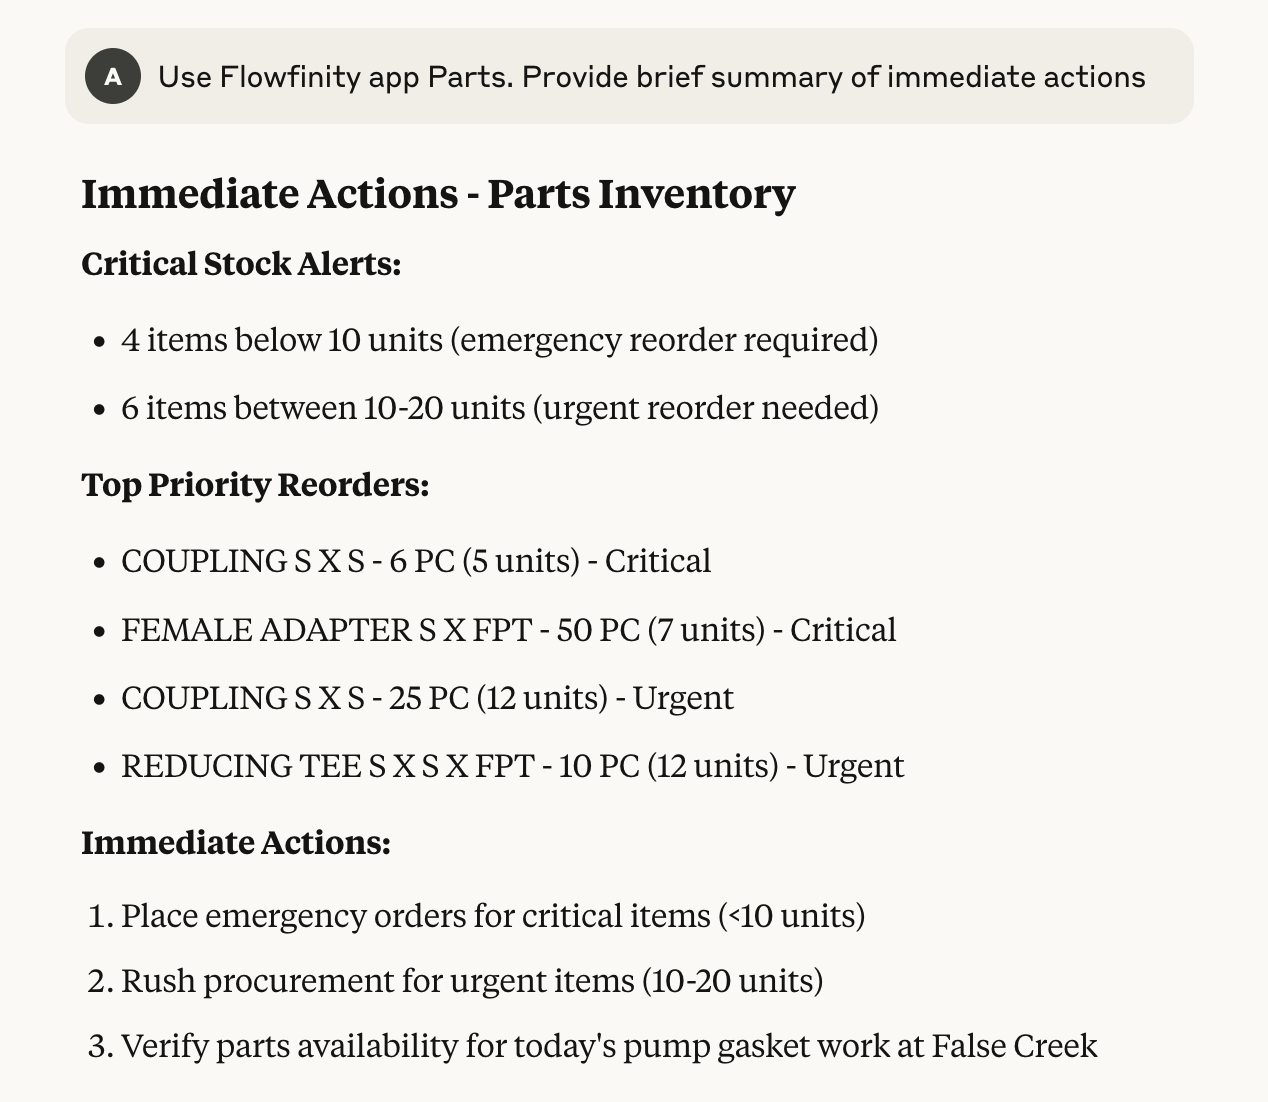This screenshot has width=1268, height=1102.
Task: Click the word Urgent after REDUCING TEE
Action: click(854, 766)
